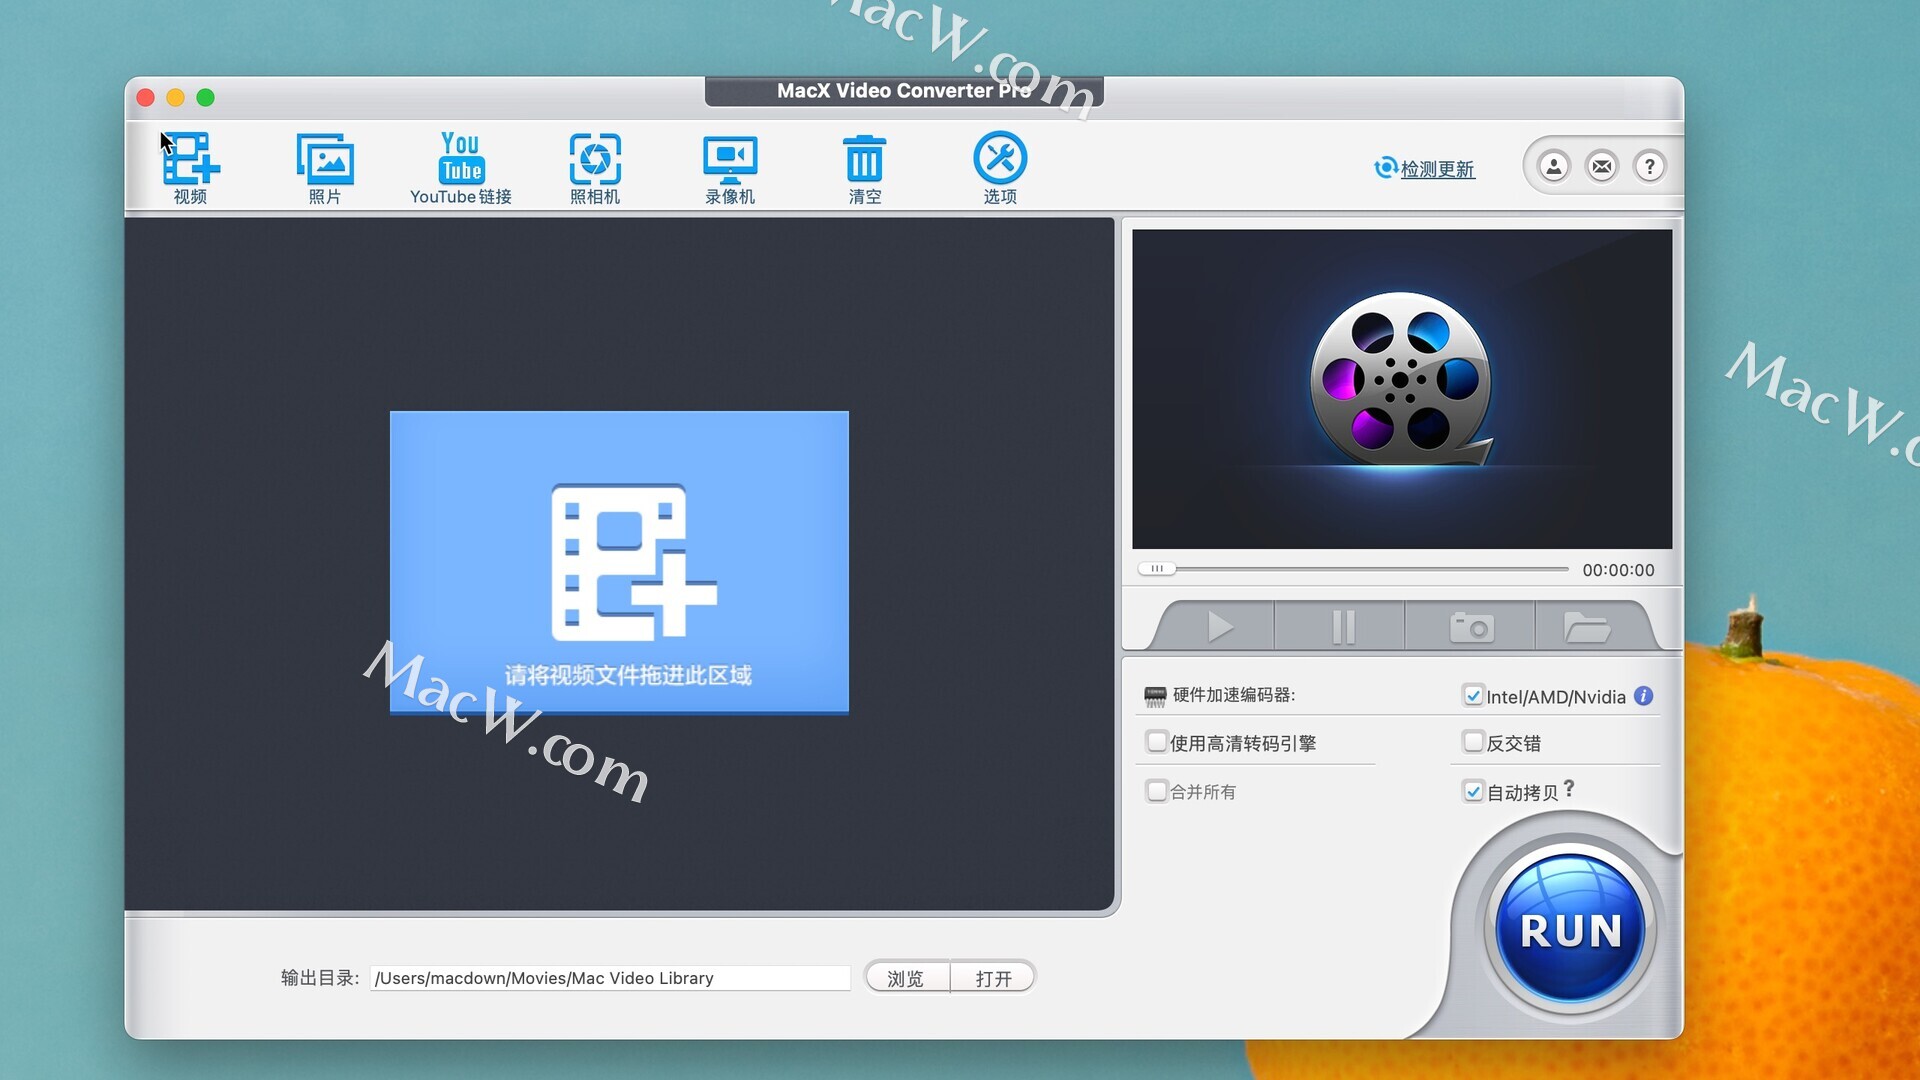Open the snapshot folder icon
This screenshot has height=1080, width=1920.
[1586, 627]
